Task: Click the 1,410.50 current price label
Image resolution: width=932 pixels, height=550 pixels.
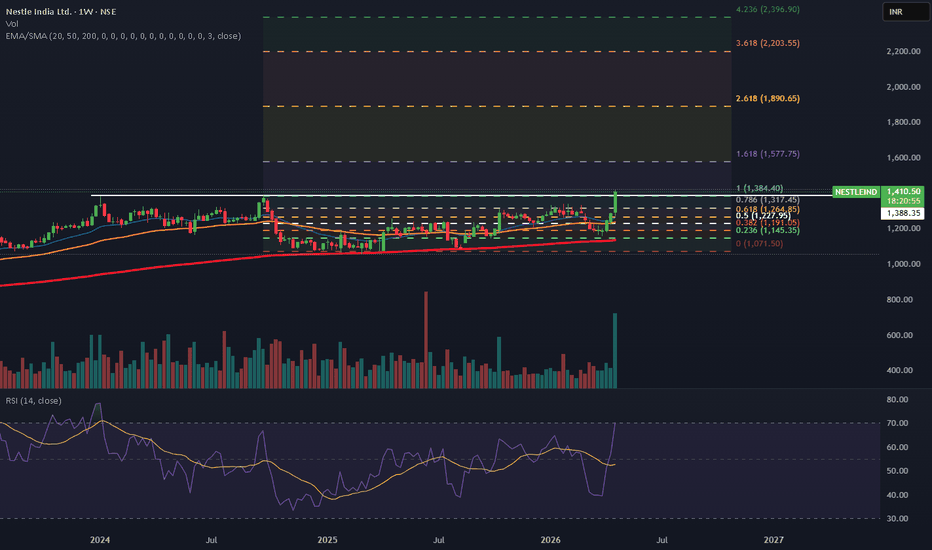Action: (903, 191)
